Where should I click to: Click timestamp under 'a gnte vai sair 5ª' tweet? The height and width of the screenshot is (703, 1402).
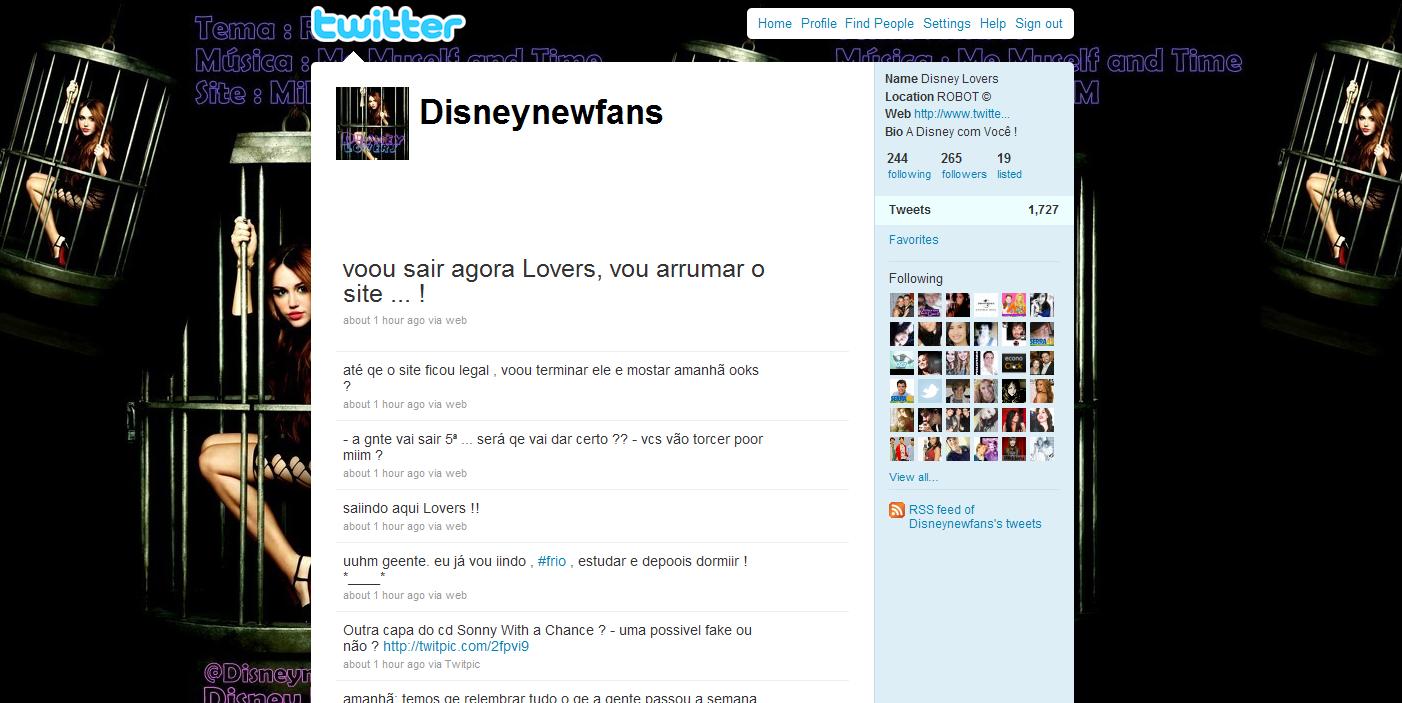[x=384, y=473]
